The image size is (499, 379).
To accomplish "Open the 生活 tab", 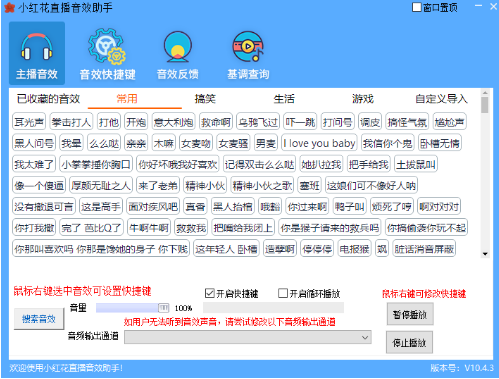I will (284, 99).
